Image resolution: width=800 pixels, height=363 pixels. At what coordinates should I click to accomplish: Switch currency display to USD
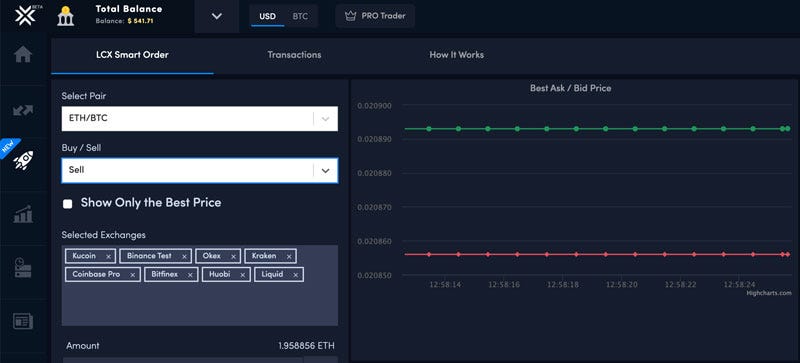tap(267, 16)
